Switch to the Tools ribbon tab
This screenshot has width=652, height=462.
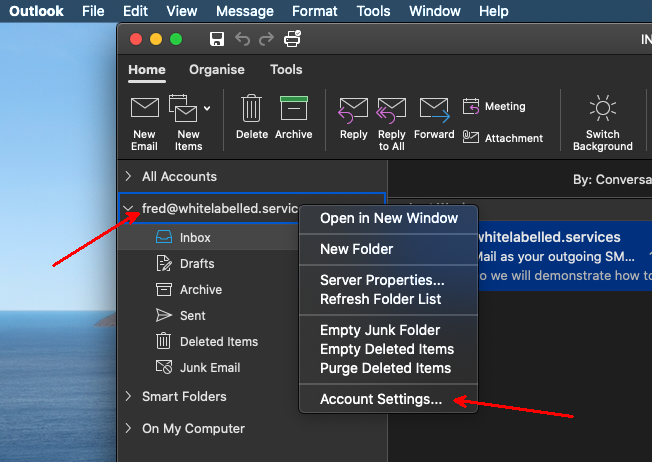click(286, 69)
